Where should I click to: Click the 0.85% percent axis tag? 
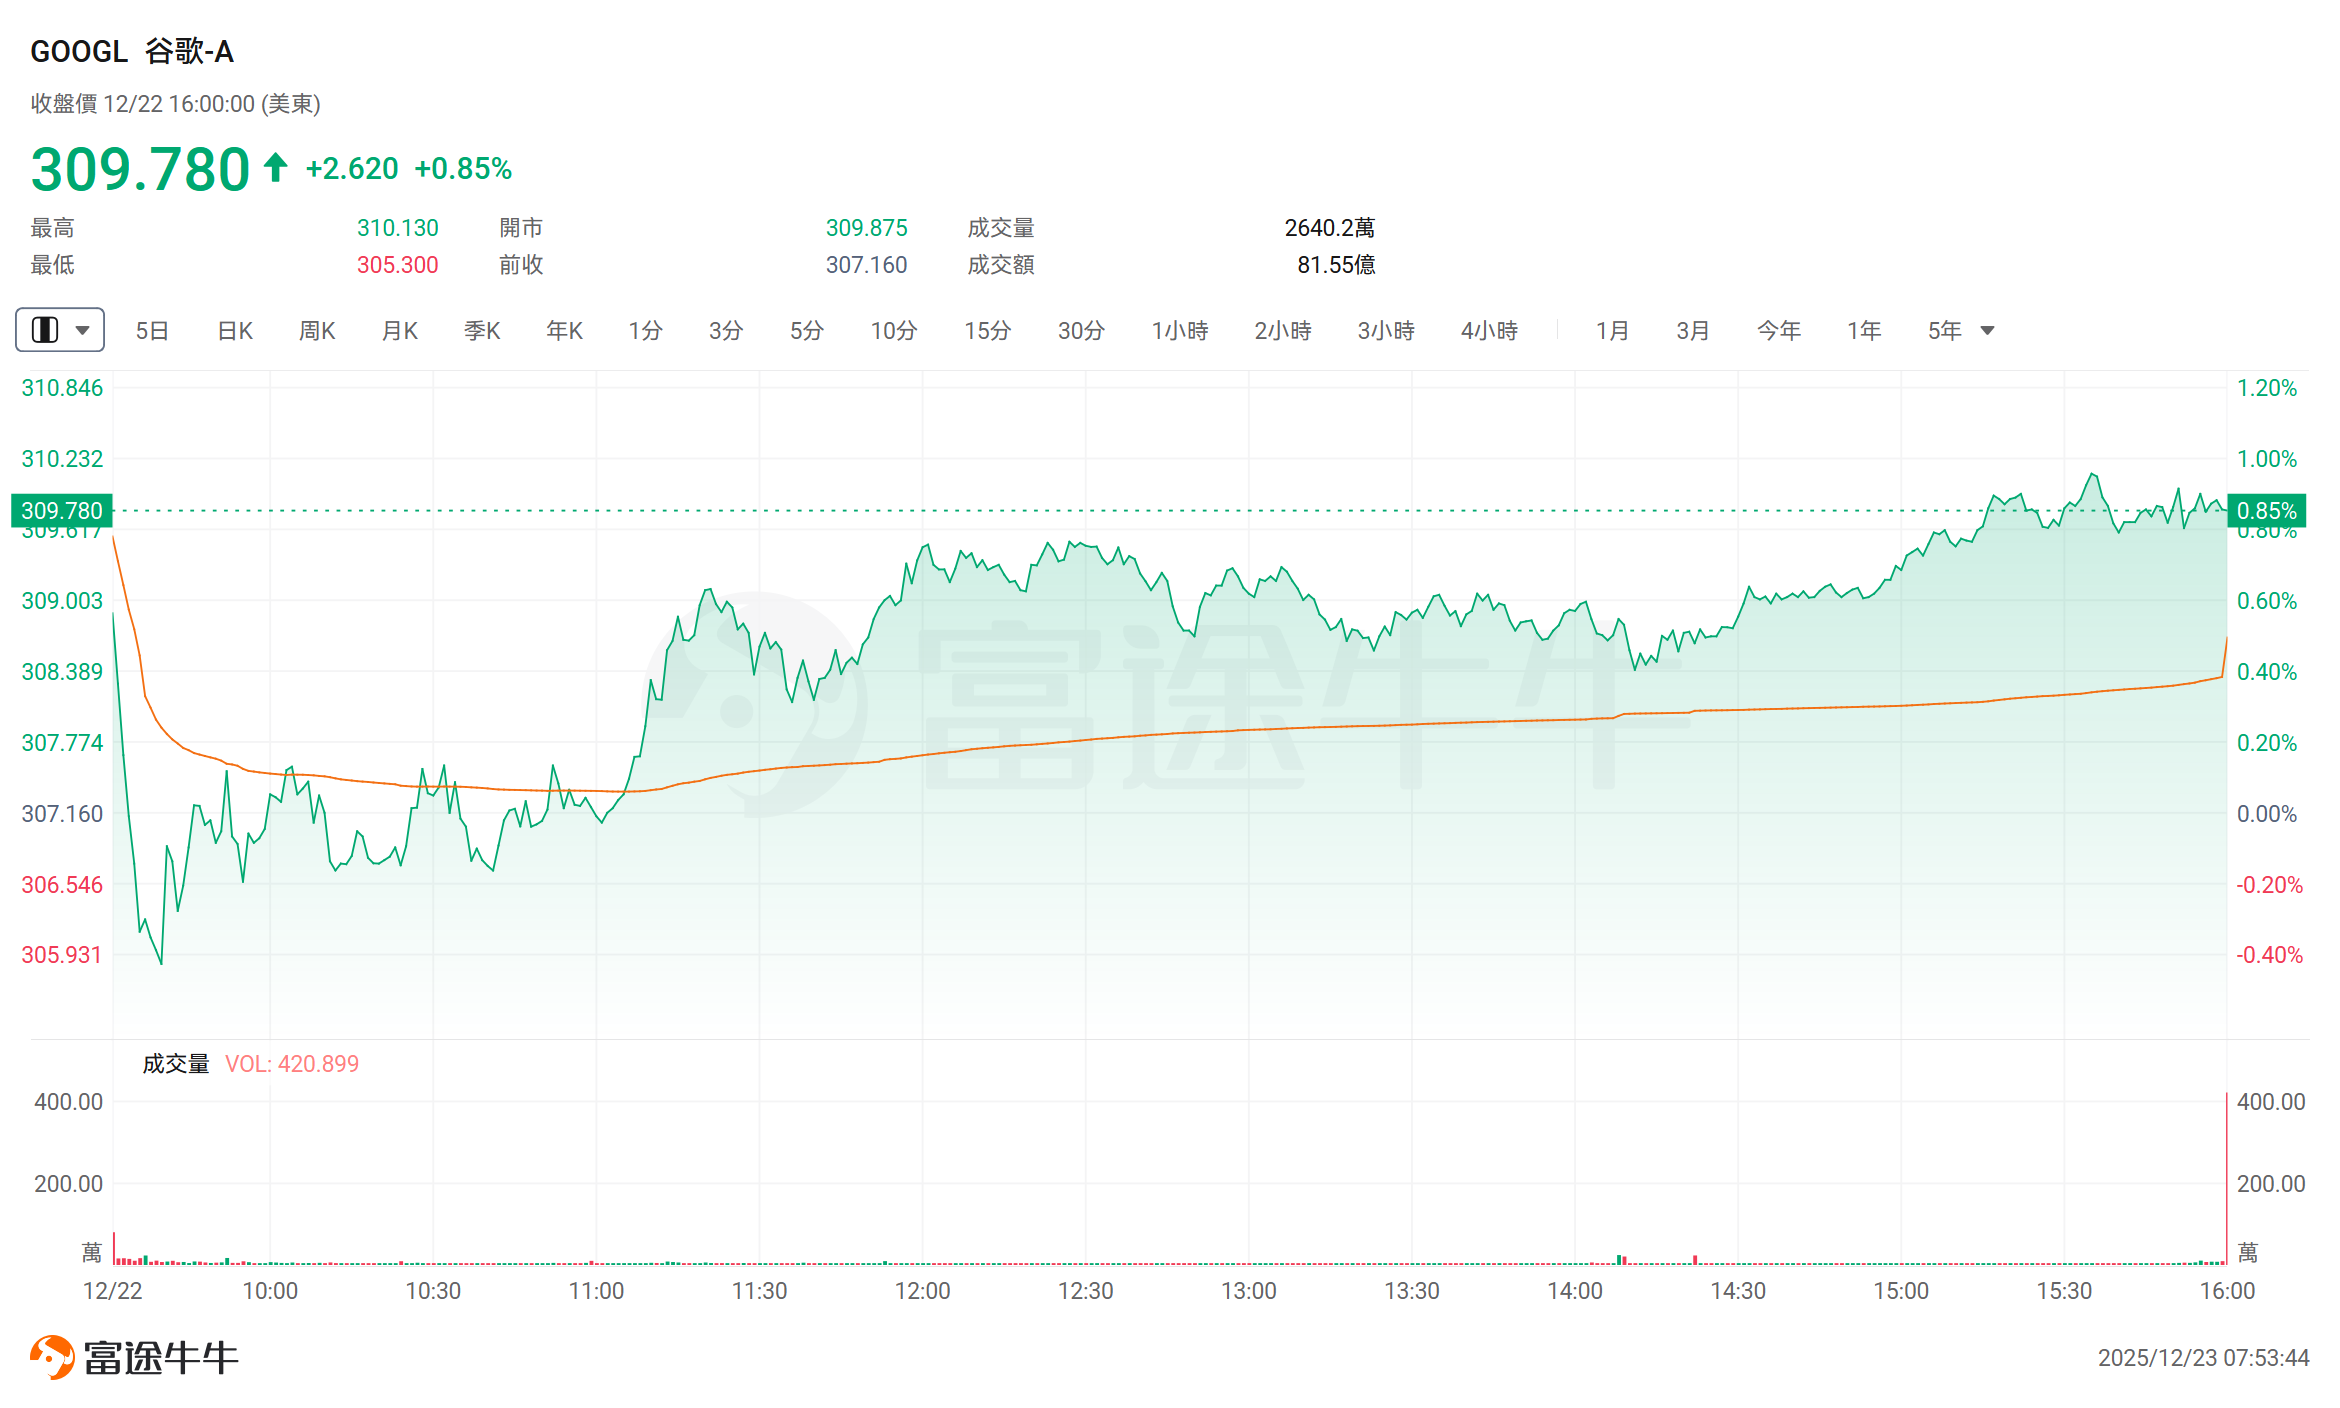click(2266, 511)
